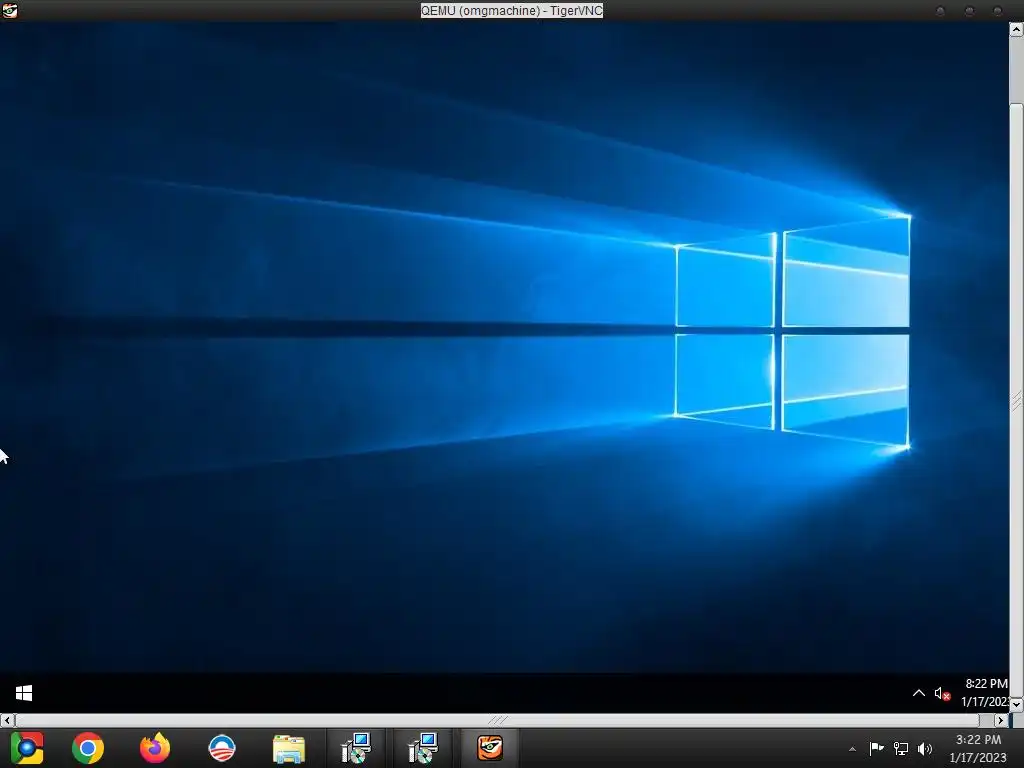Click the vertical scrollbar thumb in VNC viewer

1017,400
